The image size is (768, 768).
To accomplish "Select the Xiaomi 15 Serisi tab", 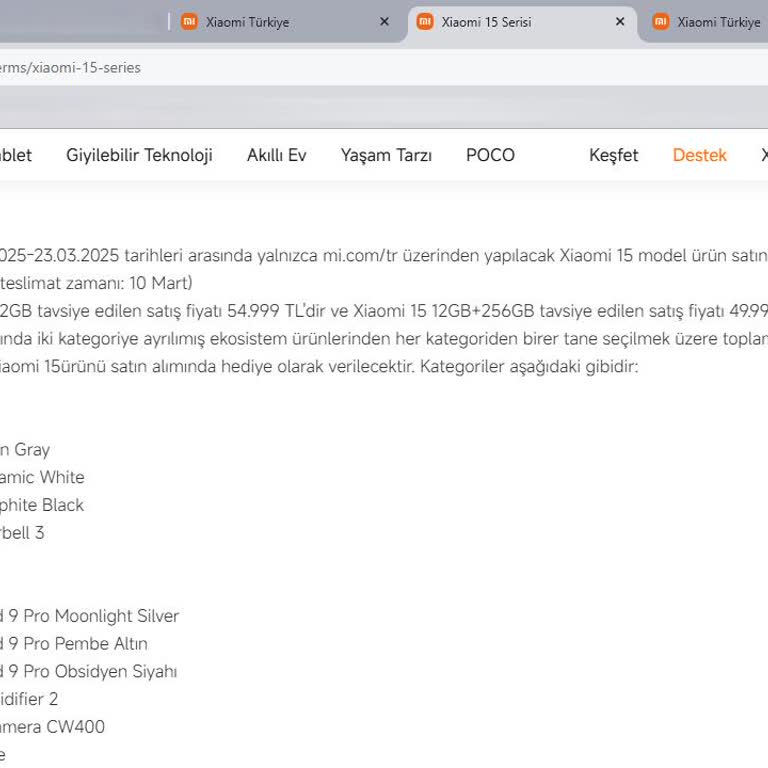I will pos(522,22).
